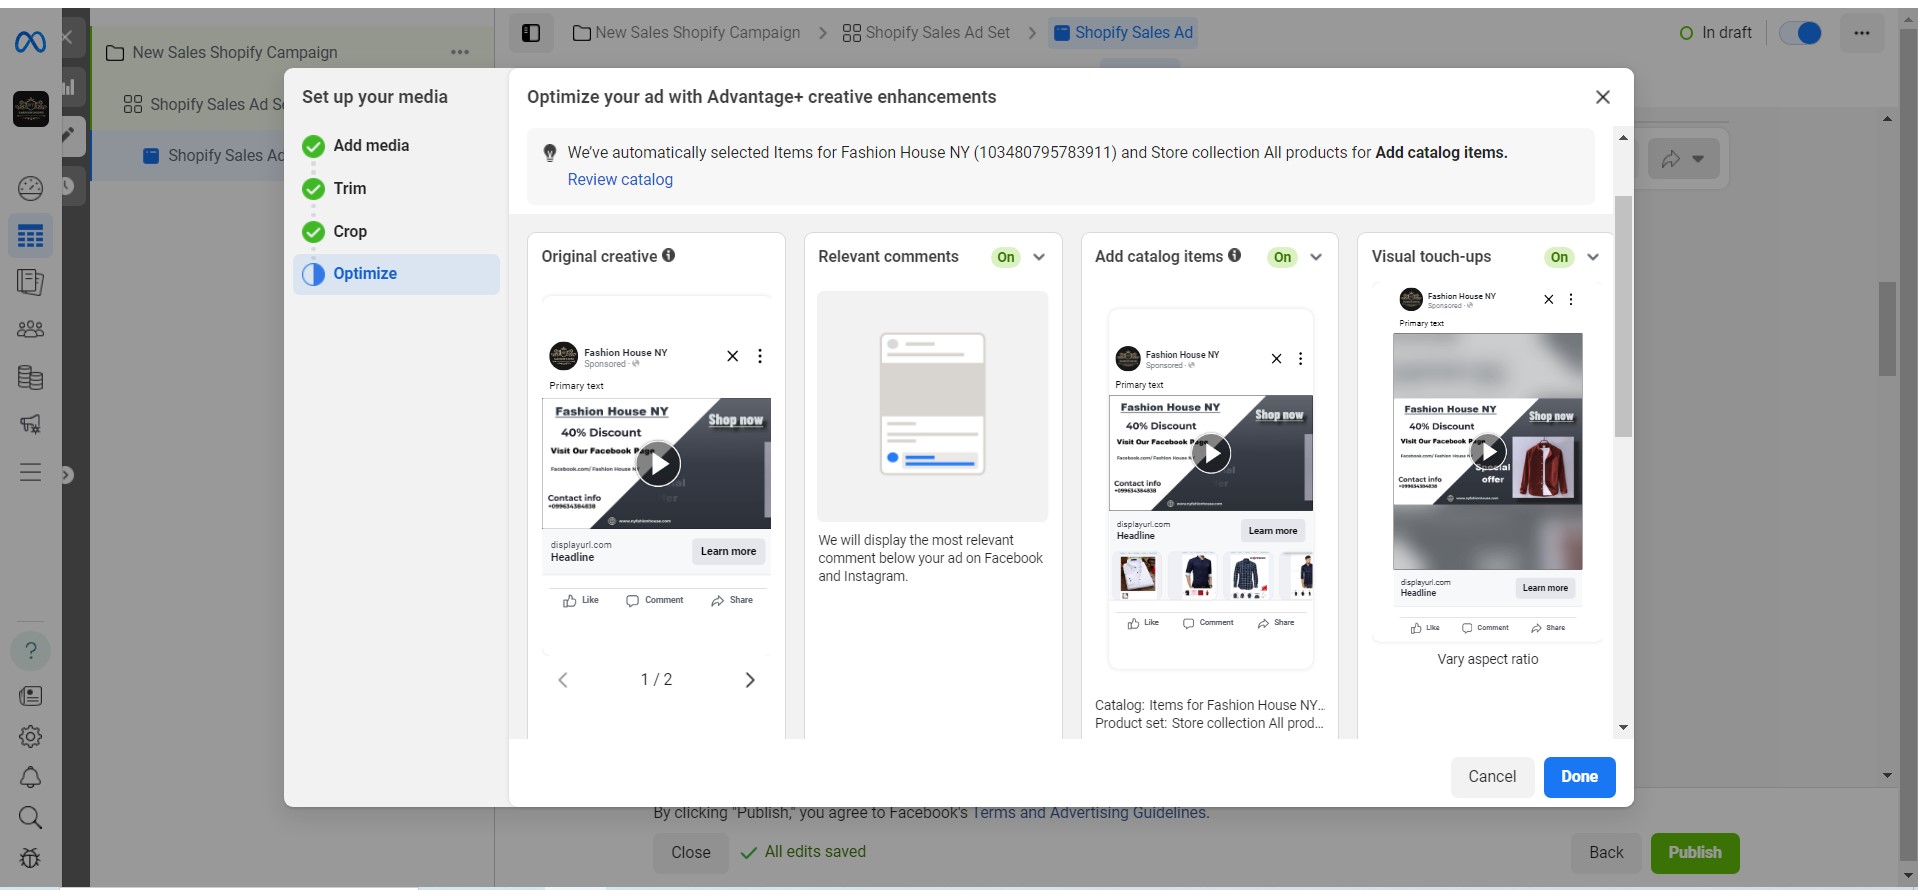Open Search magnifier icon in sidebar
Viewport: 1918px width, 890px height.
coord(31,817)
